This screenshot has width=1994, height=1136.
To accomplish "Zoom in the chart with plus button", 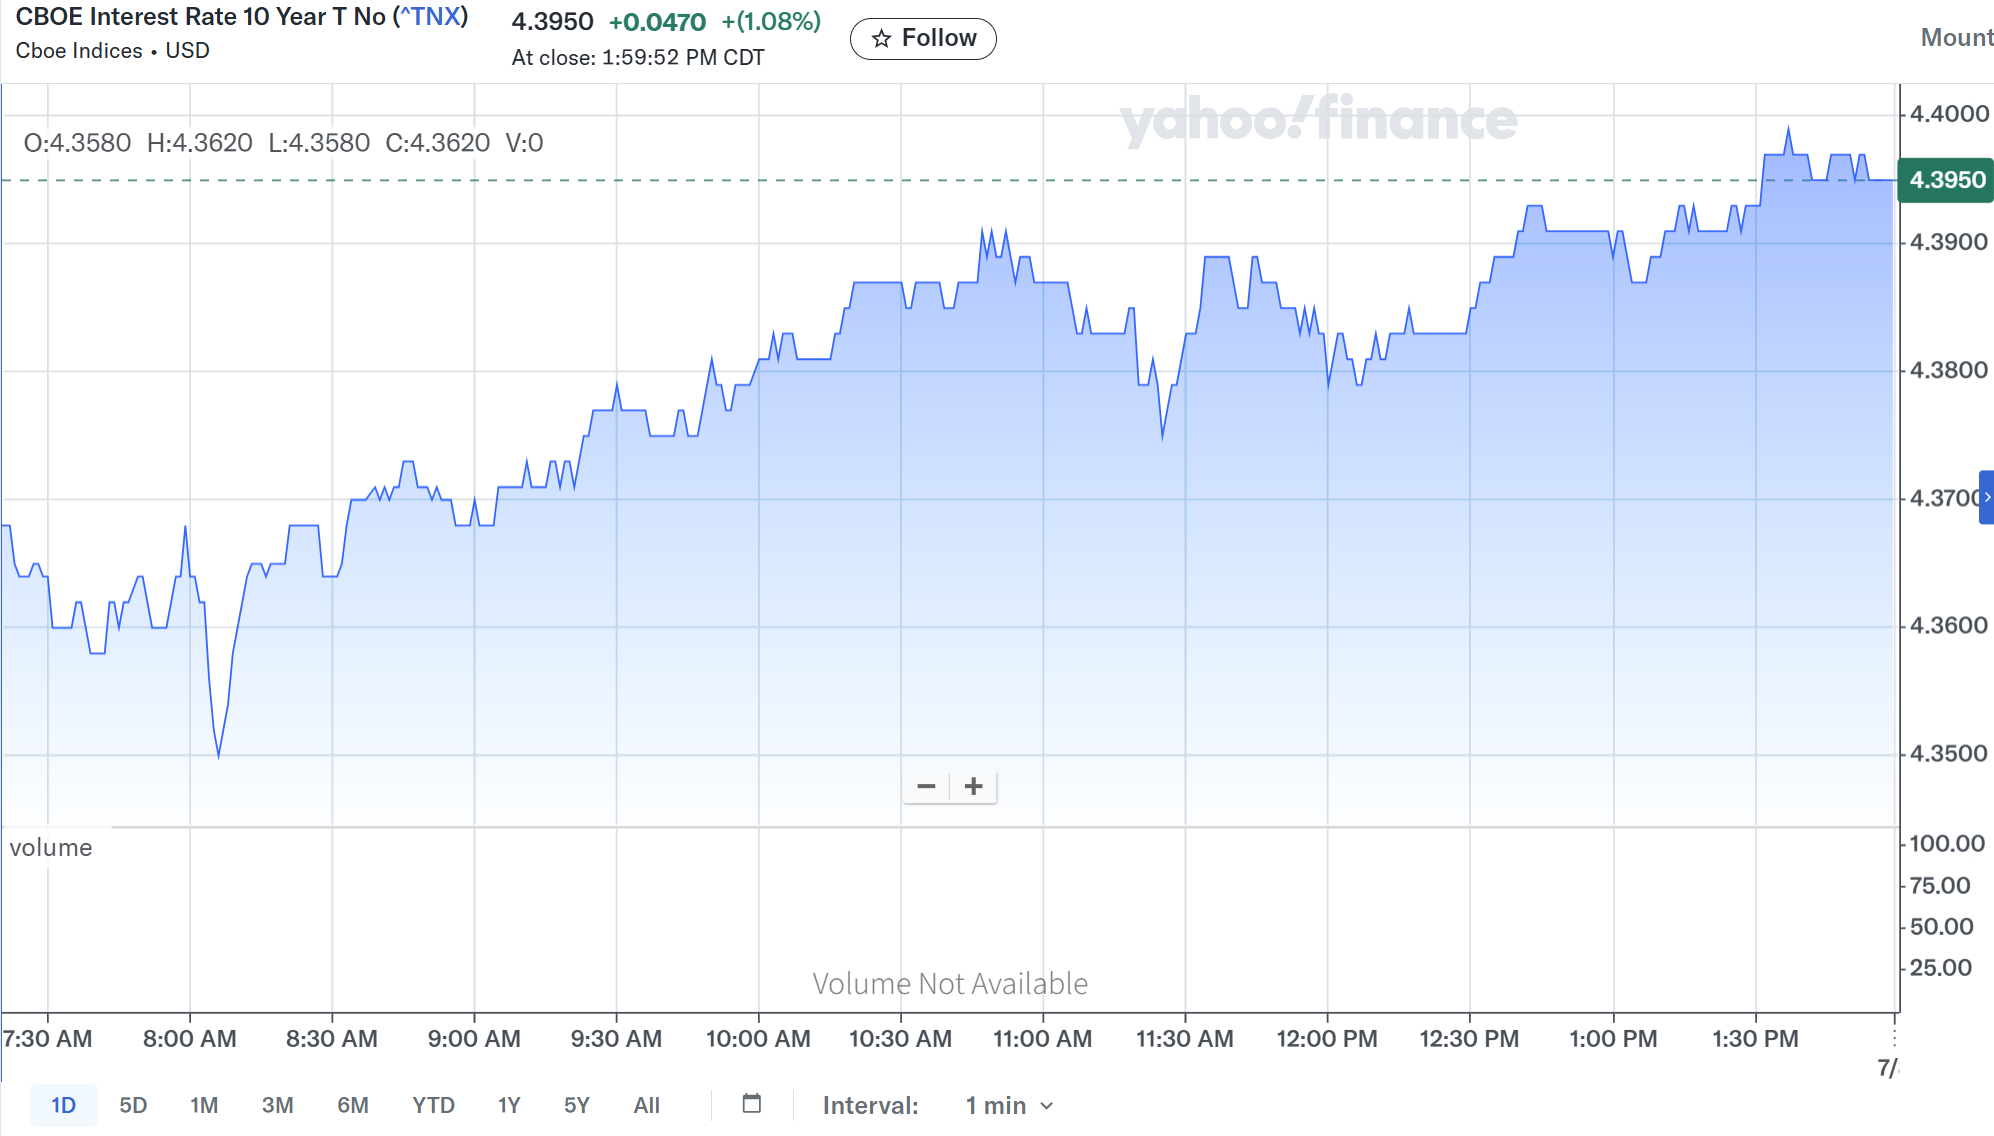I will (x=973, y=786).
